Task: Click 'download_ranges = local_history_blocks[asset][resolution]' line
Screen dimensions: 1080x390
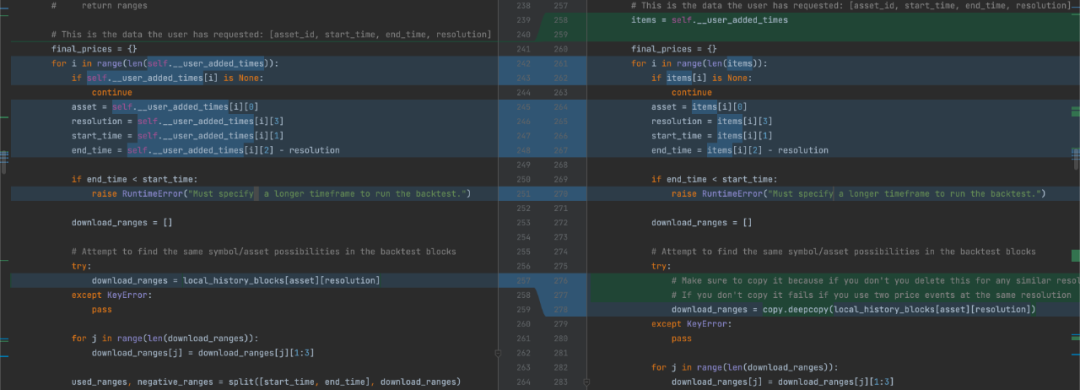Action: [x=236, y=280]
